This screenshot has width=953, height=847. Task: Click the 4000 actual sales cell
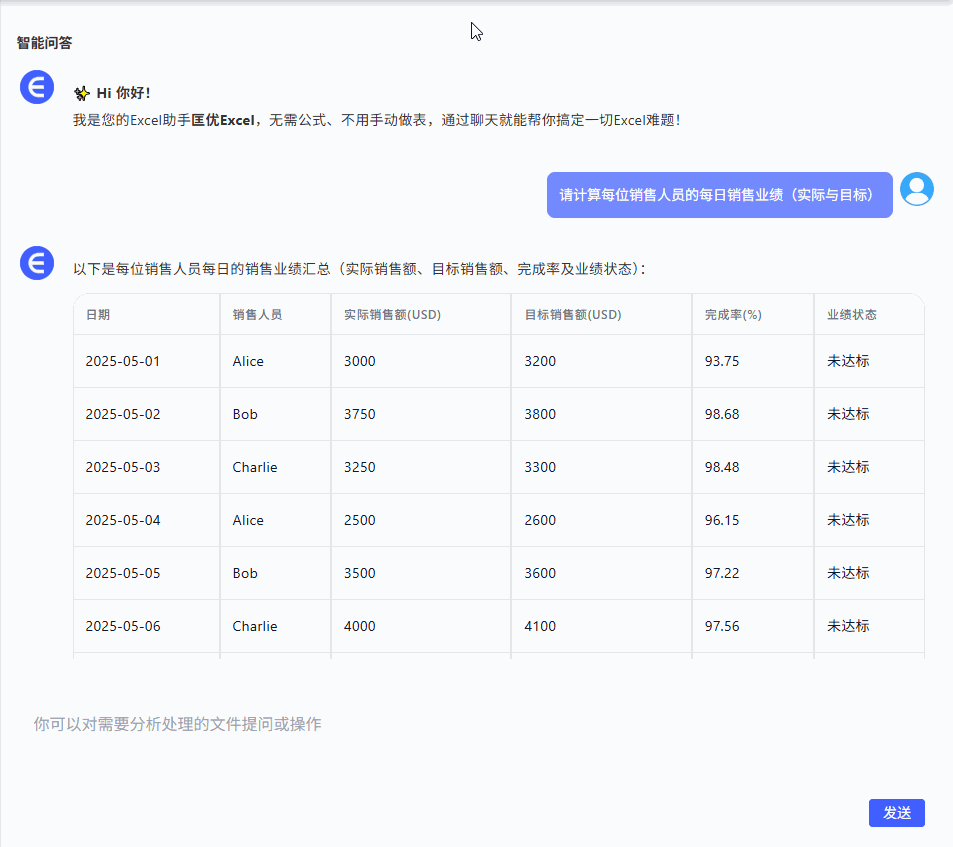(359, 626)
